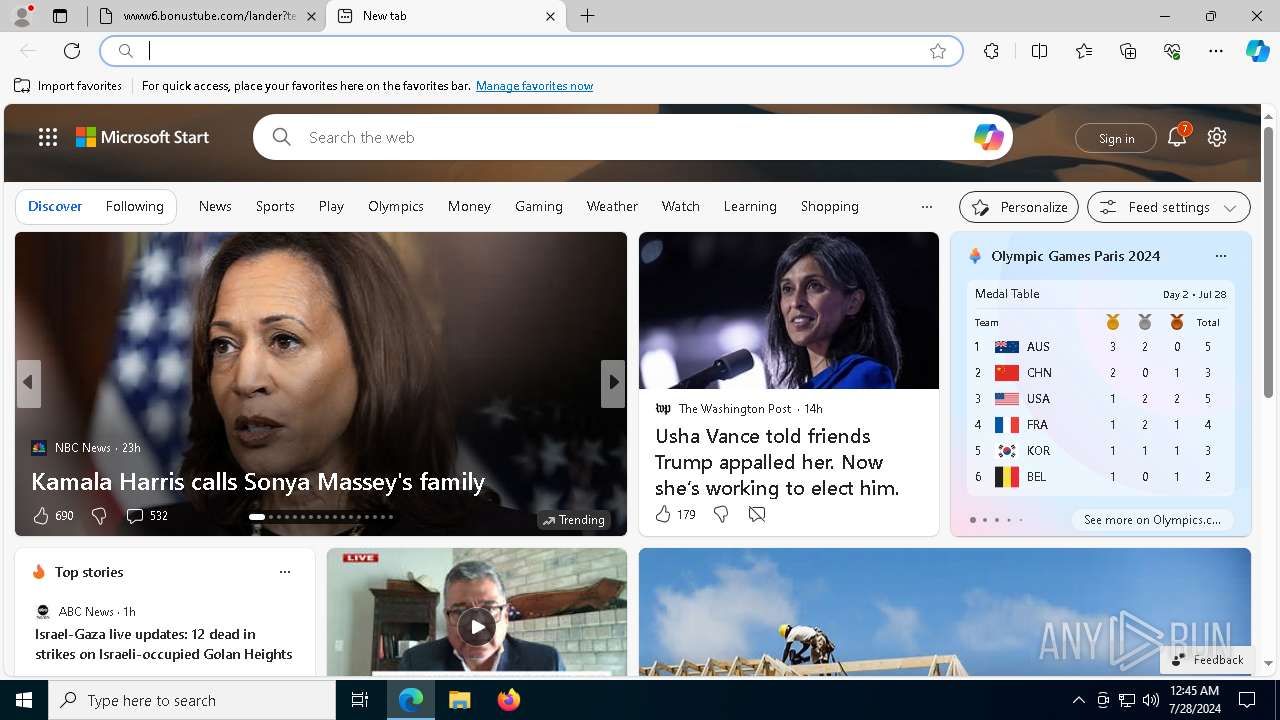Click the Copilot icon in web search box
1280x720 pixels.
pos(988,137)
